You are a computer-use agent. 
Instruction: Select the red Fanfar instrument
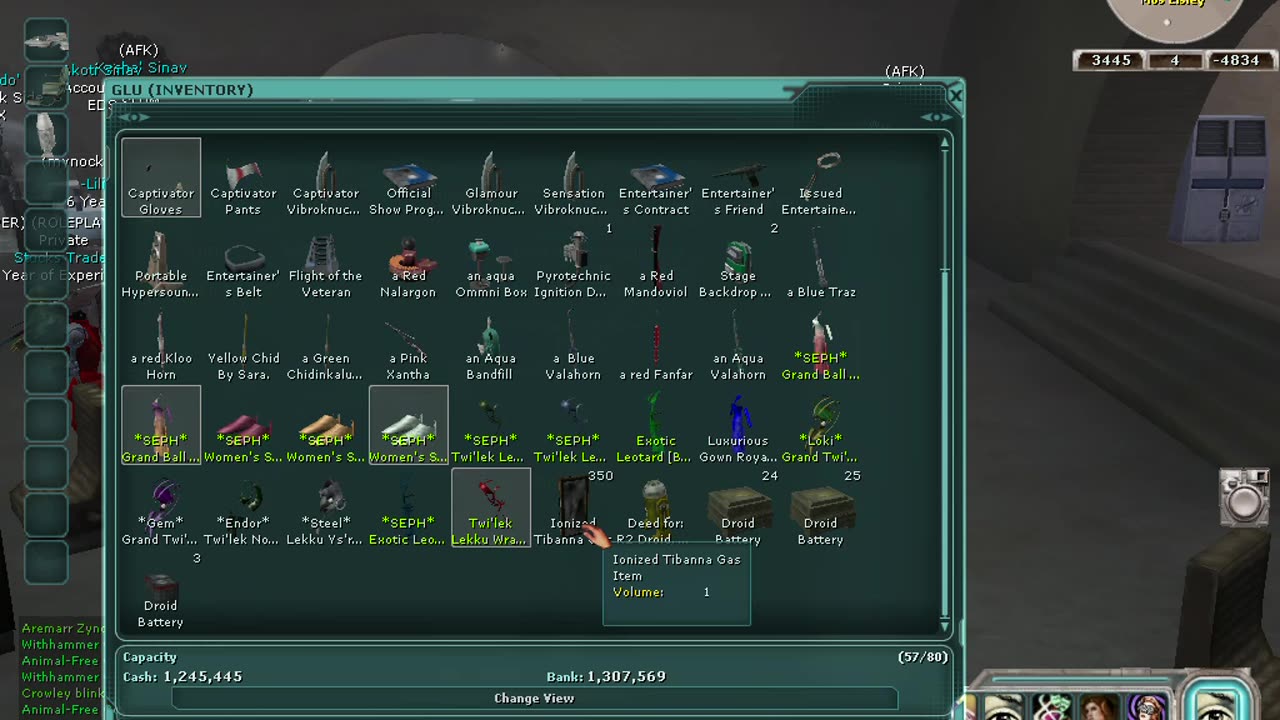coord(655,343)
